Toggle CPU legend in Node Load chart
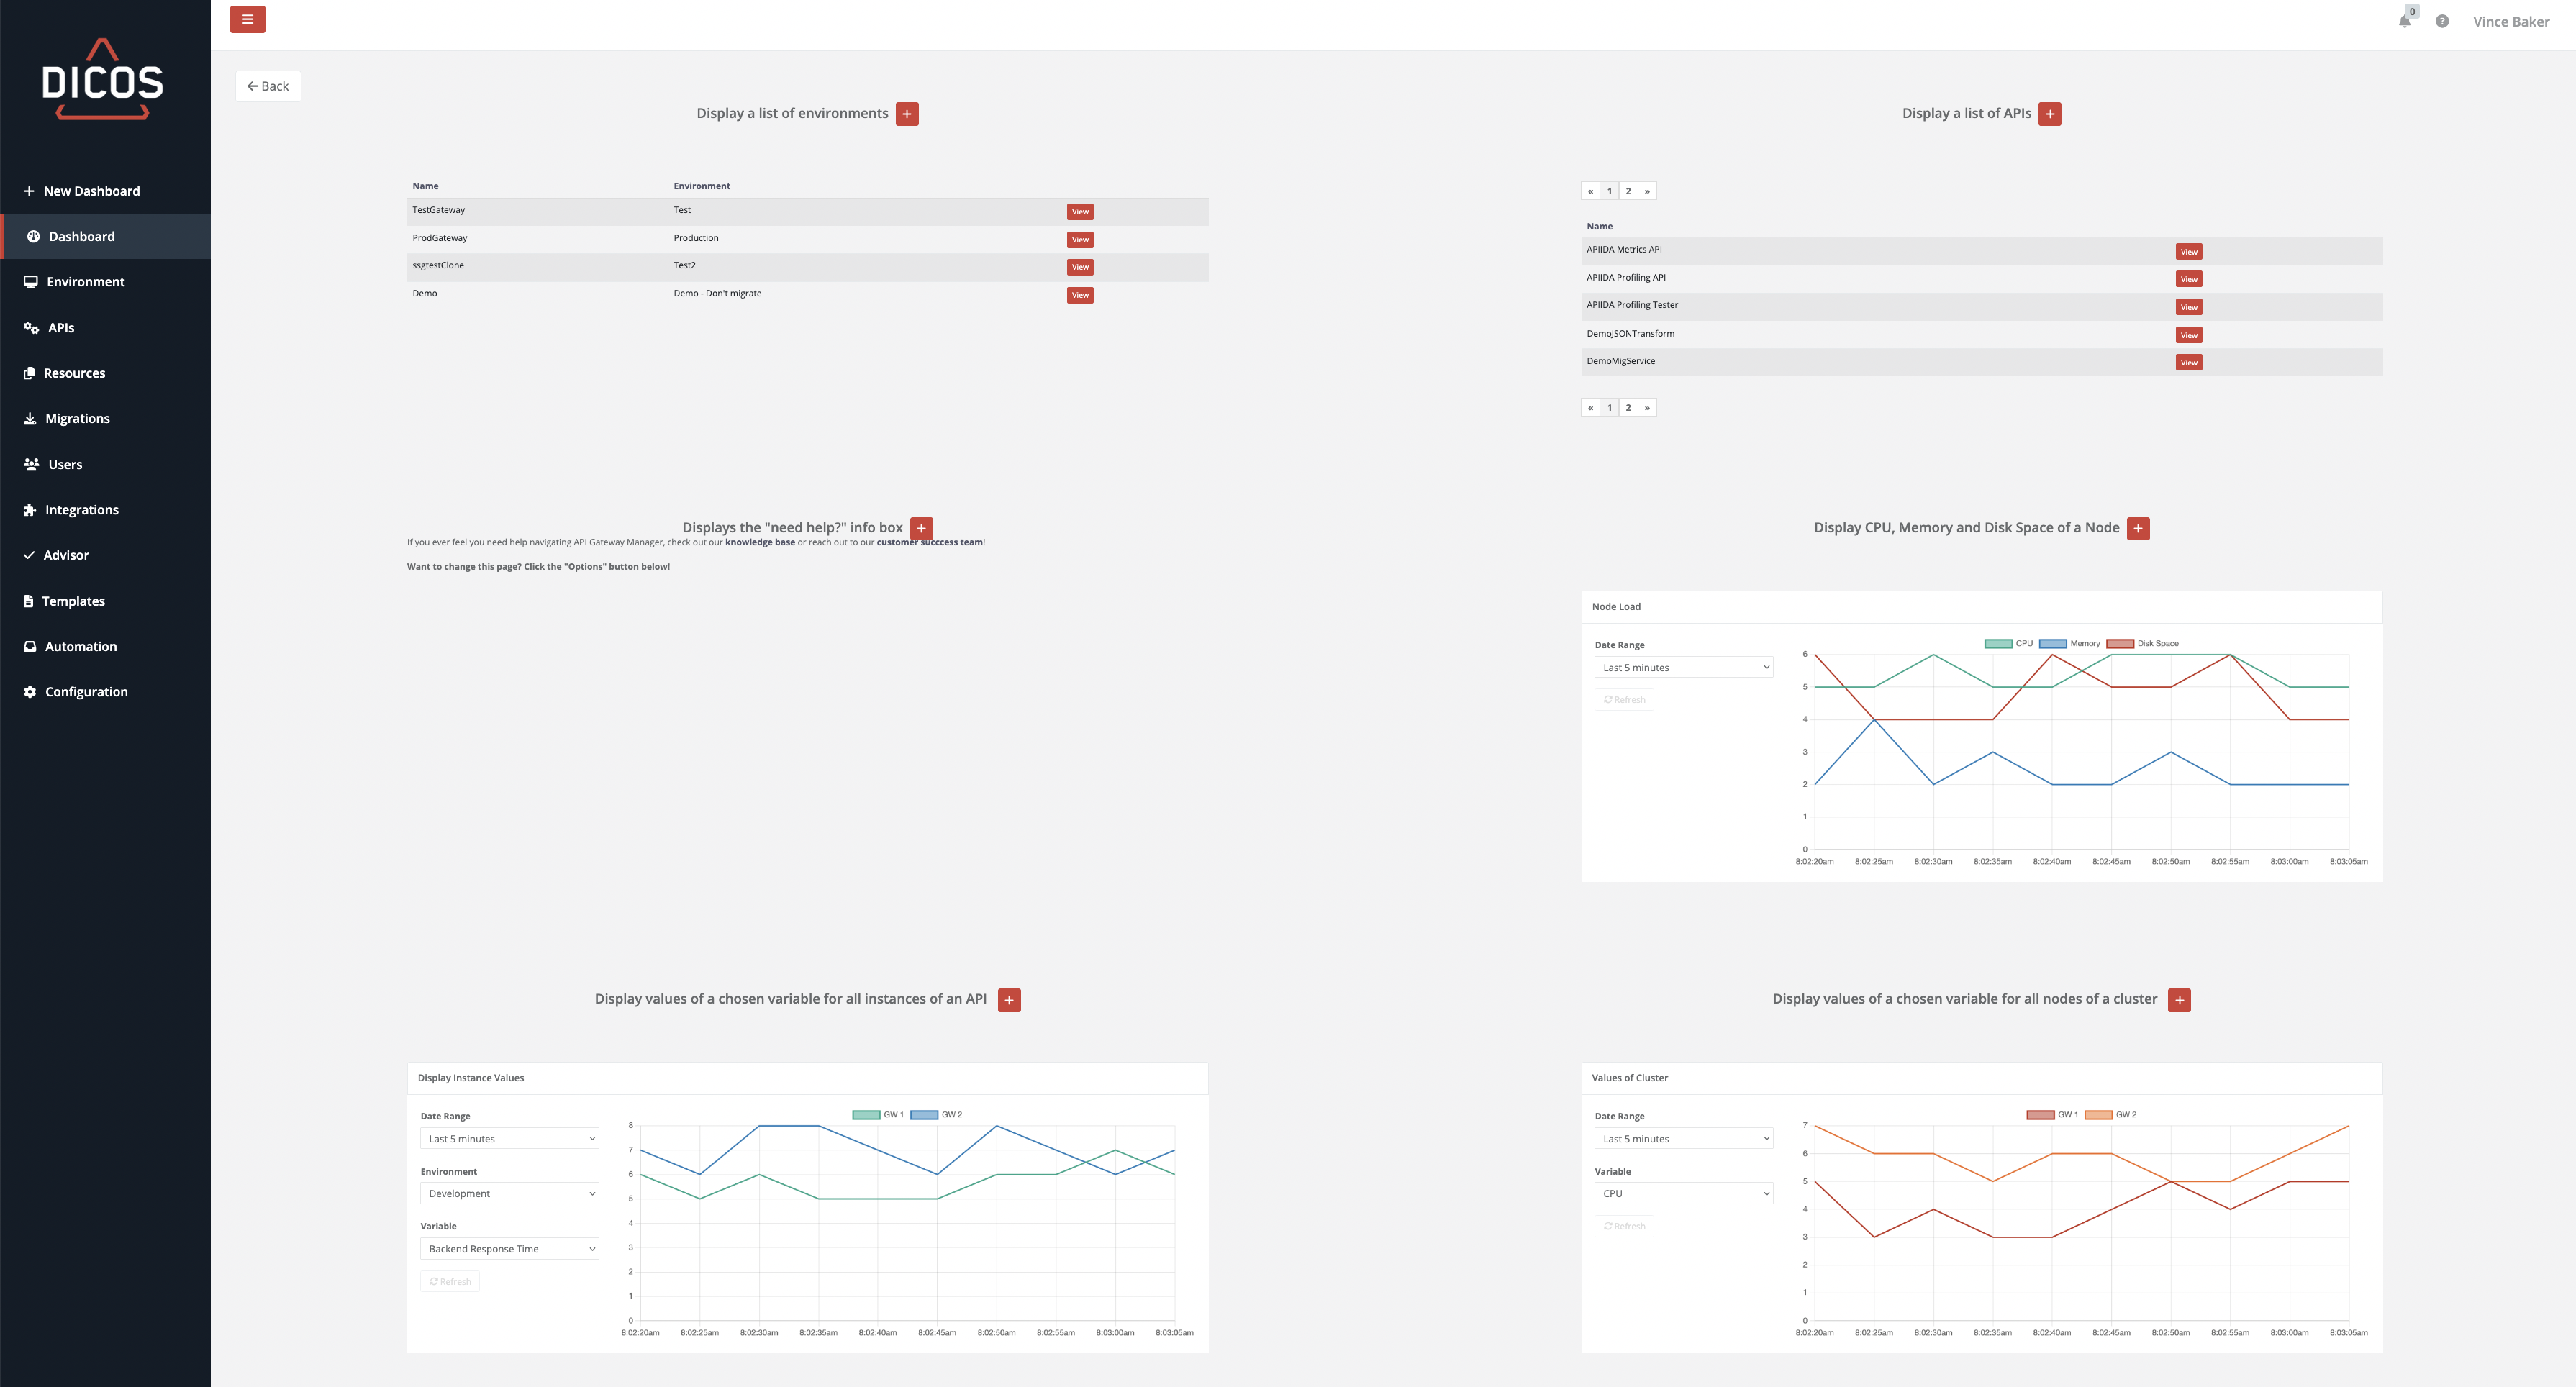Viewport: 2576px width, 1387px height. [2008, 643]
